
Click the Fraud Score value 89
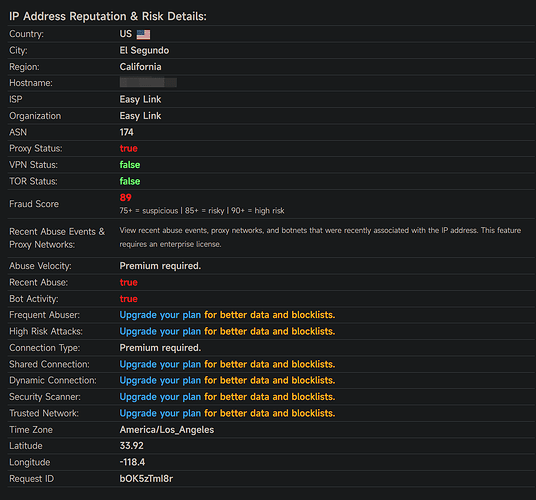click(x=125, y=198)
